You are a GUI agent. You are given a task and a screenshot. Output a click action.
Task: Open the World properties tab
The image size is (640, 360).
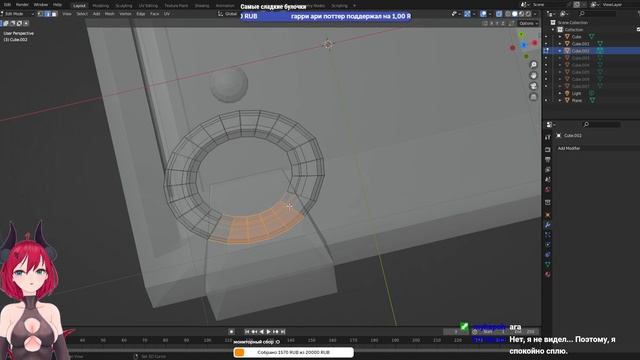548,189
